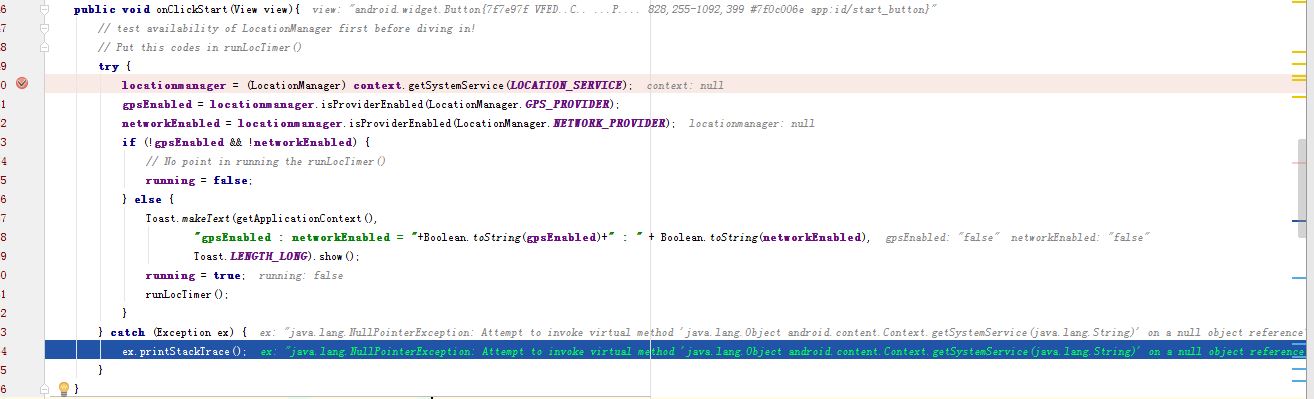
Task: Click the 'runLocTimer();' call statement
Action: pos(187,294)
